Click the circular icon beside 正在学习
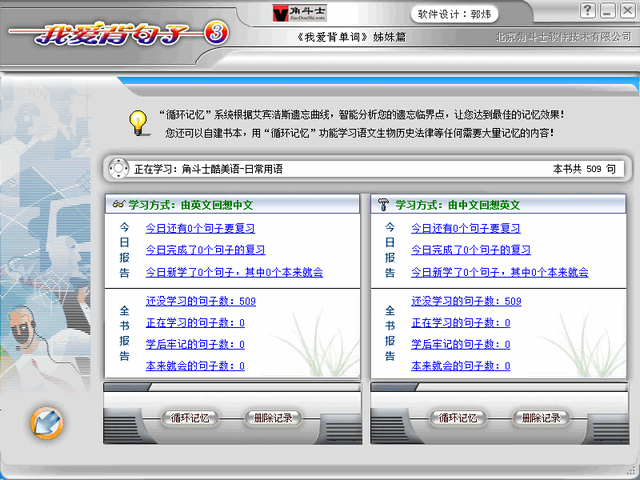 (118, 169)
